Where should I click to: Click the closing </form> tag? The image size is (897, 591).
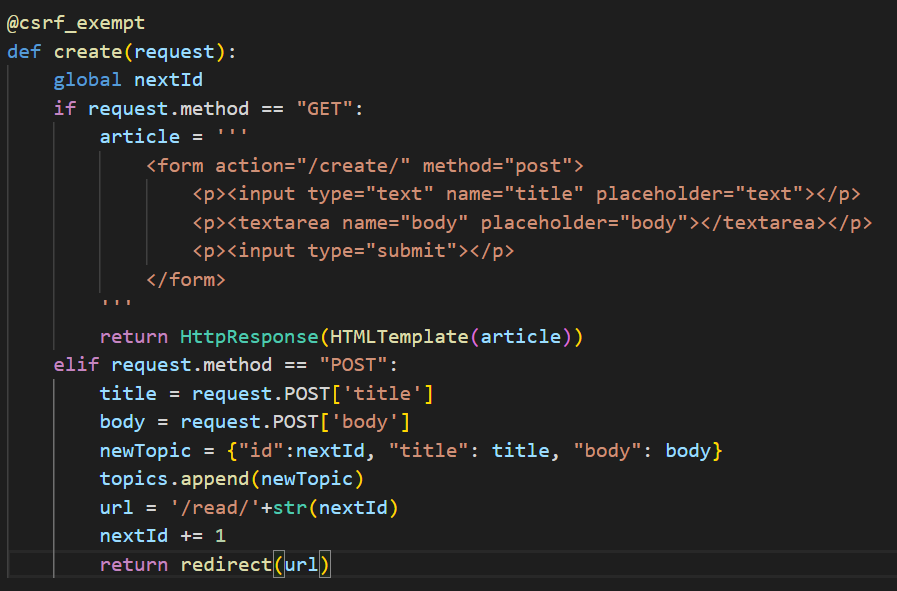click(186, 280)
